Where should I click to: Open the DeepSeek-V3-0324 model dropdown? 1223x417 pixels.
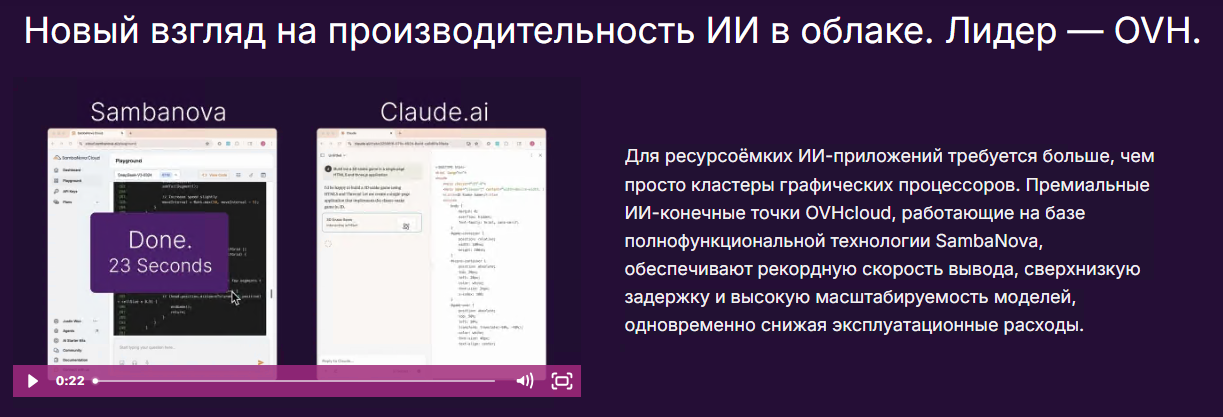pyautogui.click(x=145, y=175)
